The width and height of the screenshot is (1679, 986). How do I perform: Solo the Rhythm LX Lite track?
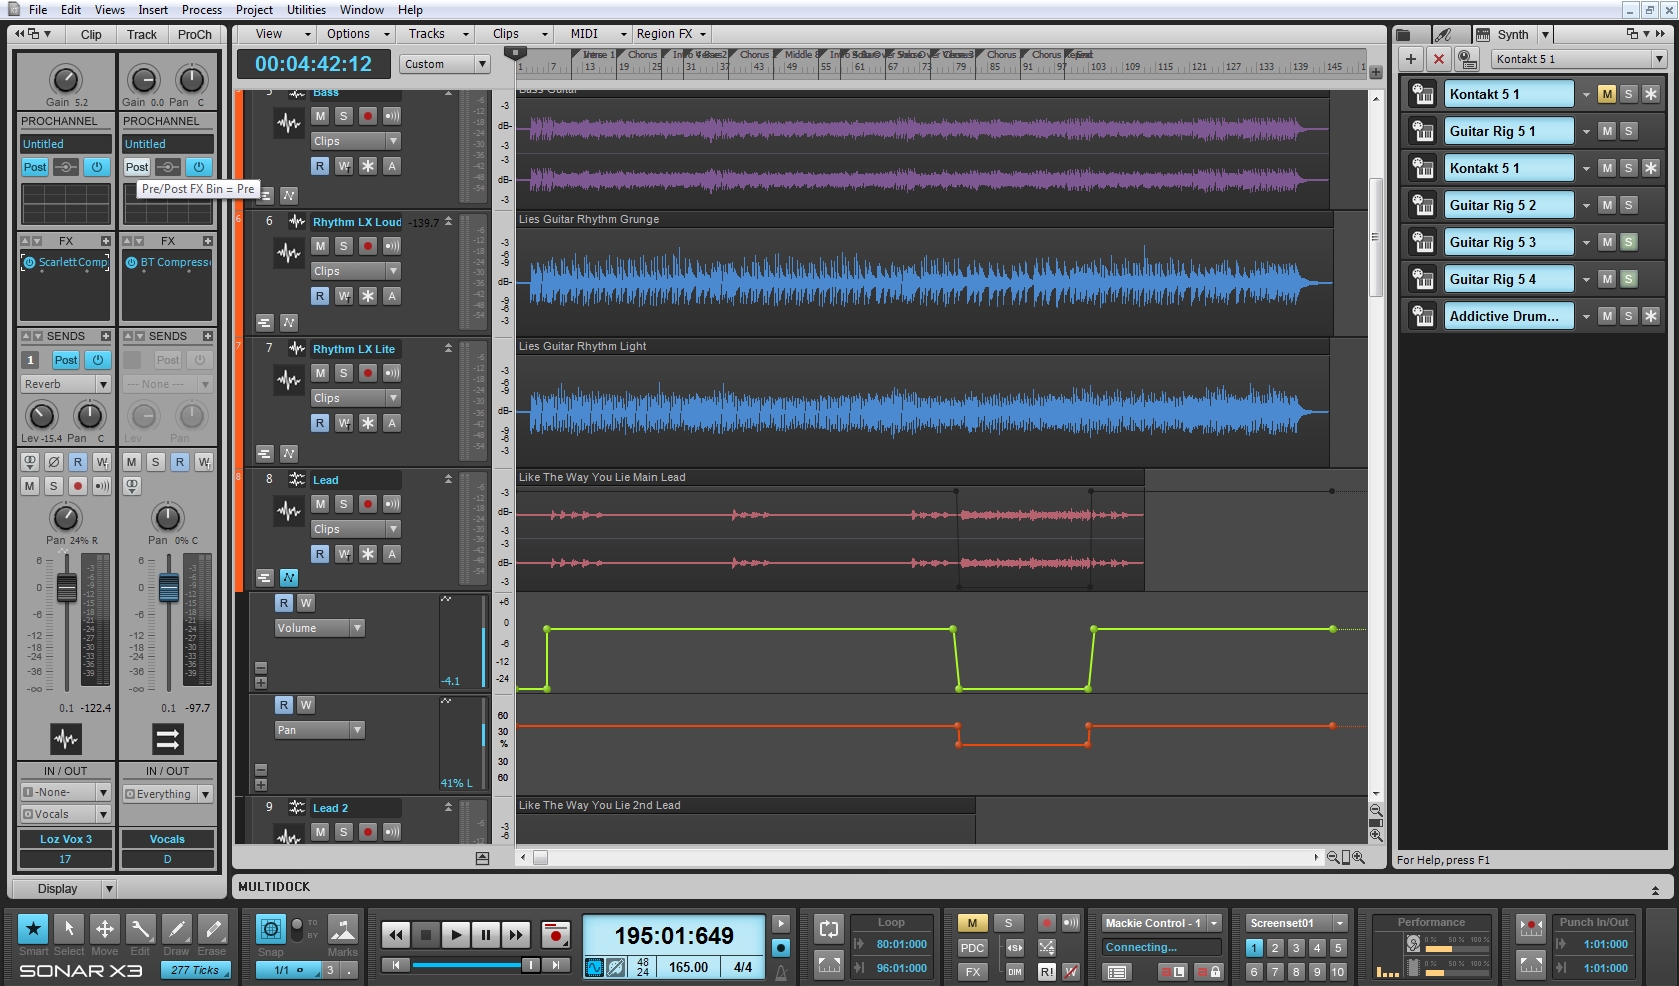344,372
